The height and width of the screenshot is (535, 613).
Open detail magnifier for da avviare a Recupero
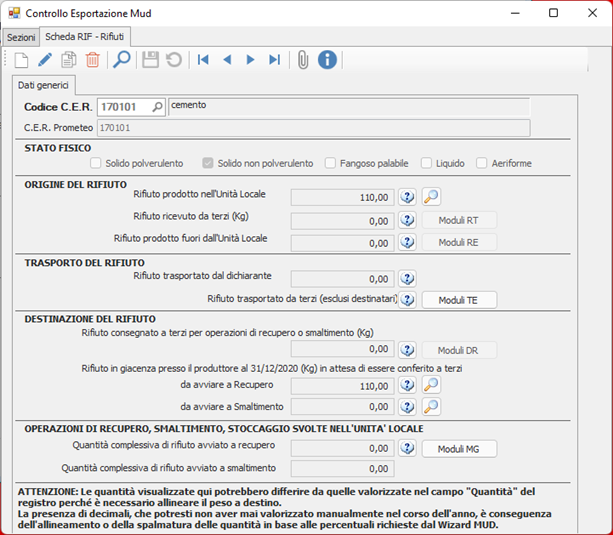(431, 384)
